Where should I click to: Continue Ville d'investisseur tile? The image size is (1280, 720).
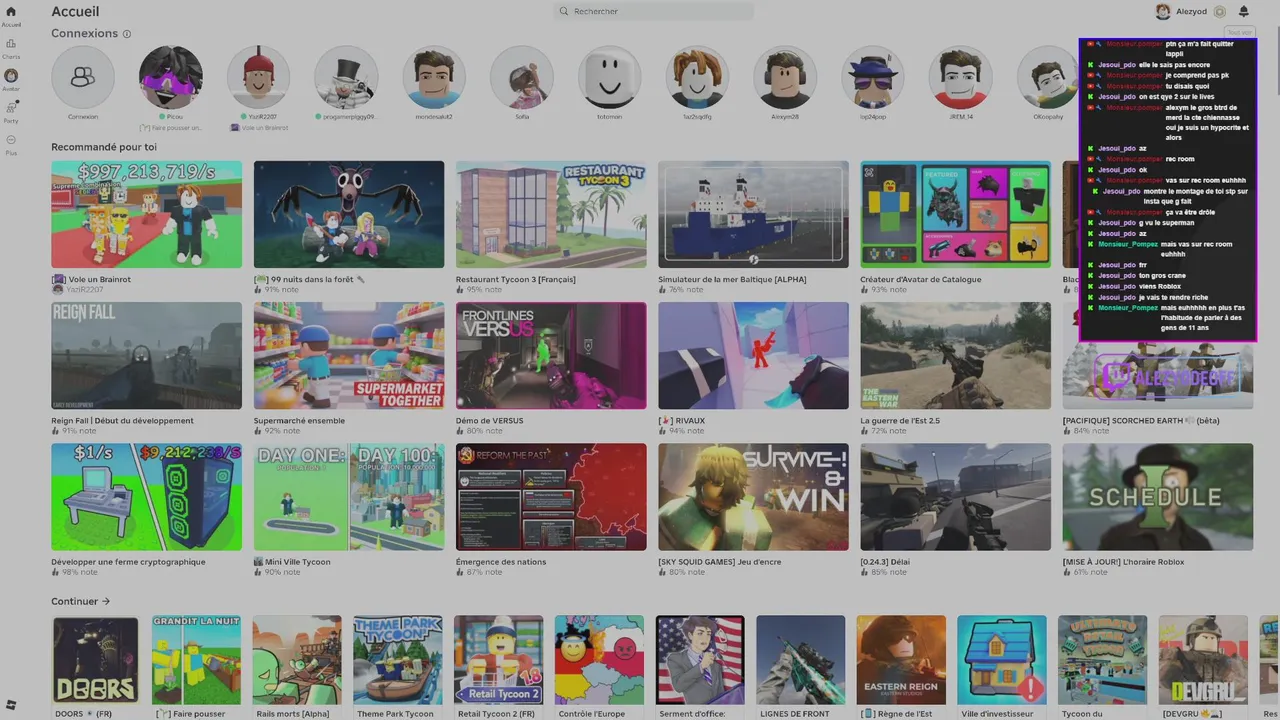(x=1001, y=660)
